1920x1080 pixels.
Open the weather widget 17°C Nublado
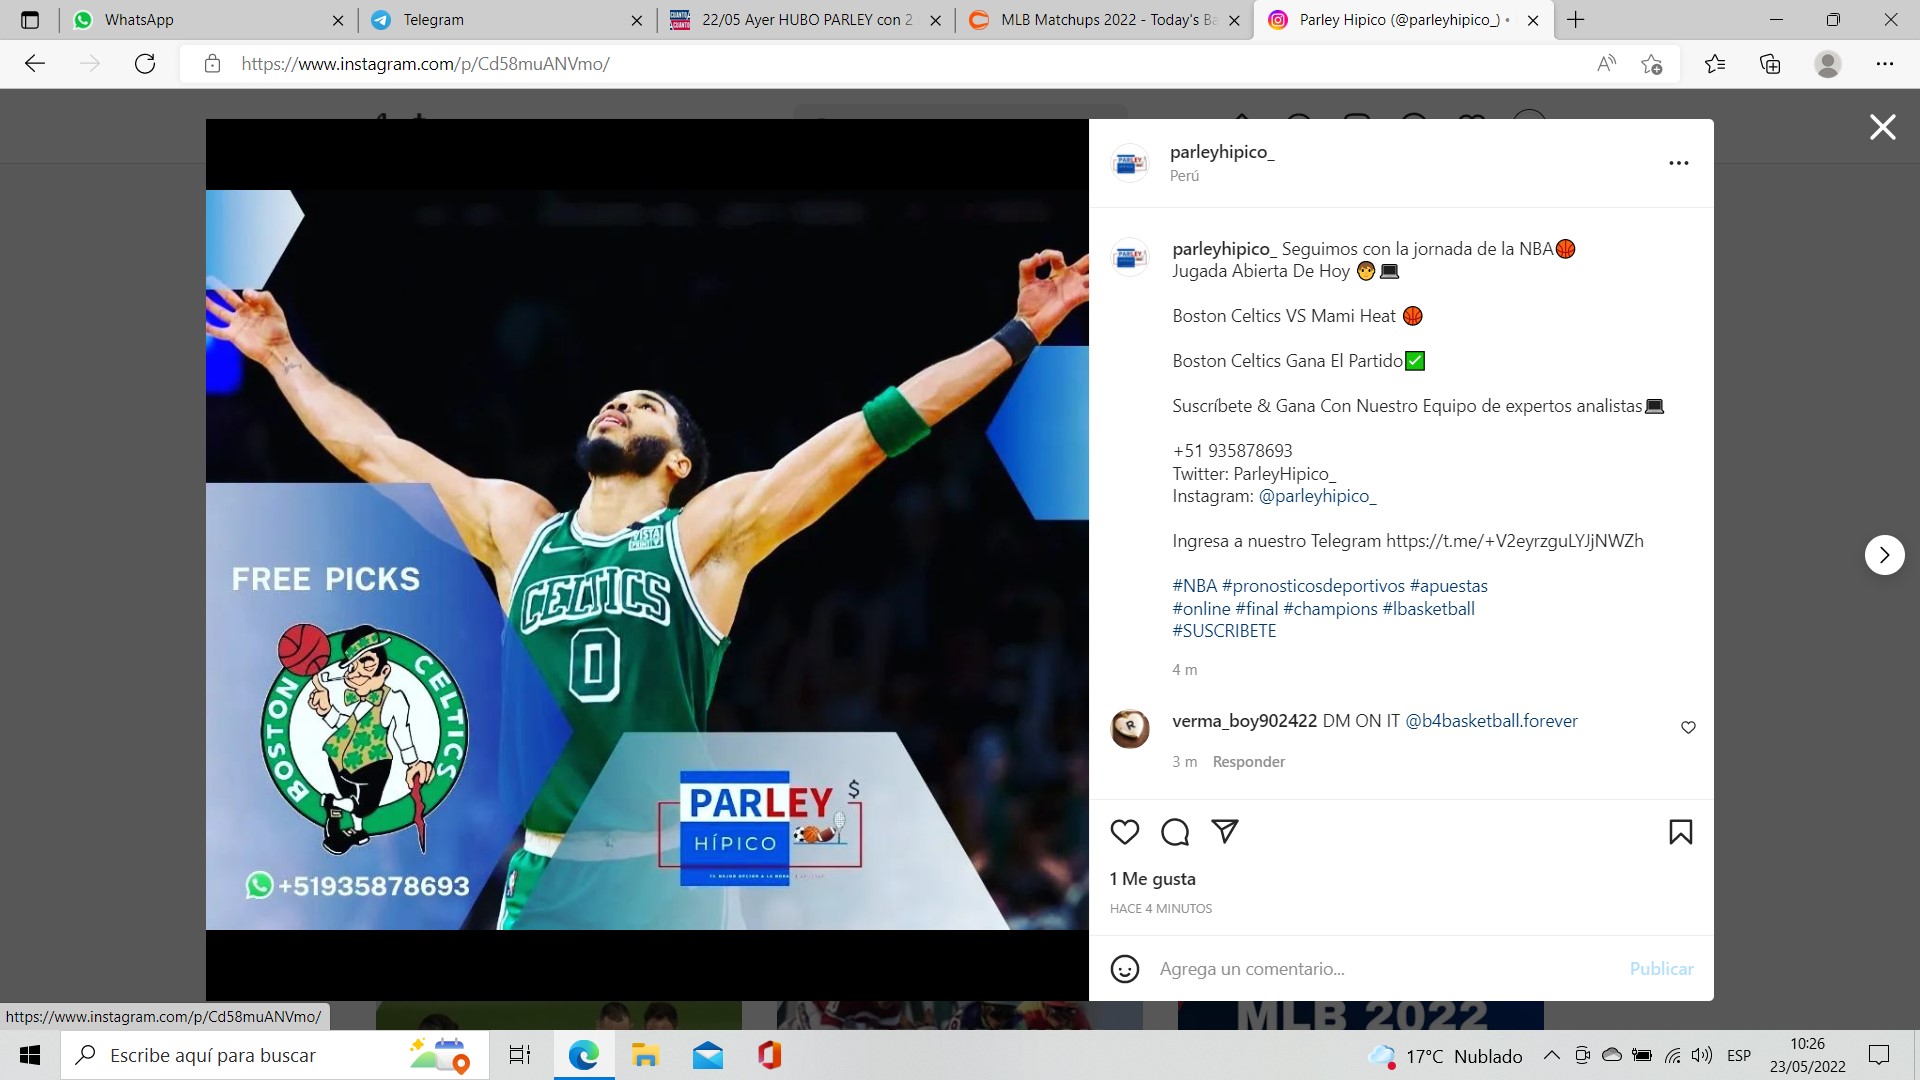click(1446, 1056)
